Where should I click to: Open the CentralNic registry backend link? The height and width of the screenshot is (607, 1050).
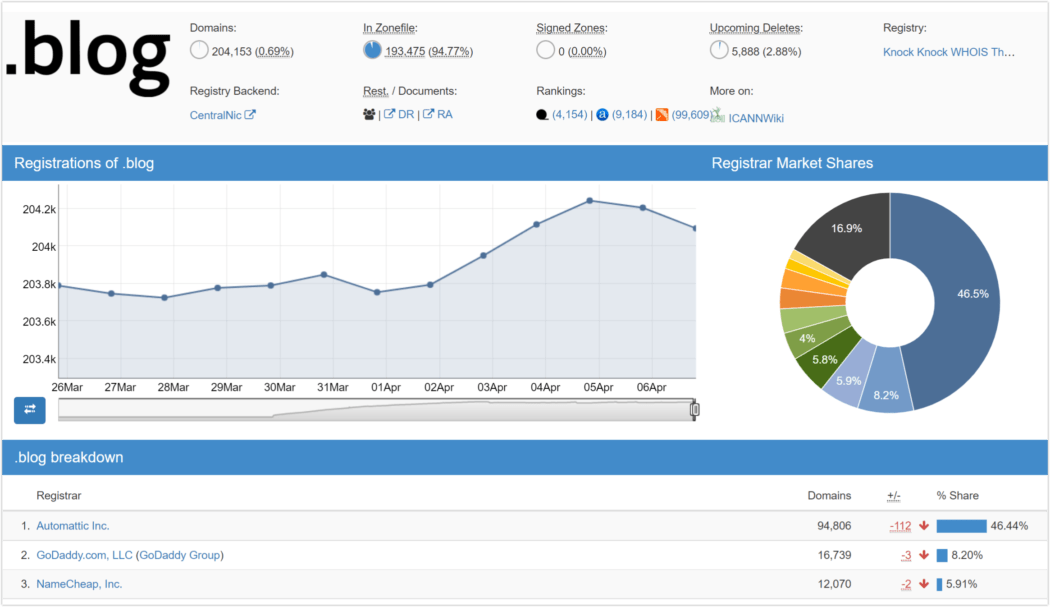[222, 115]
